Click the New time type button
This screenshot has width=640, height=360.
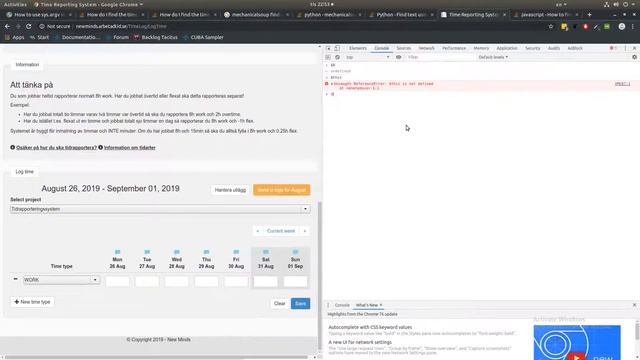tap(32, 302)
